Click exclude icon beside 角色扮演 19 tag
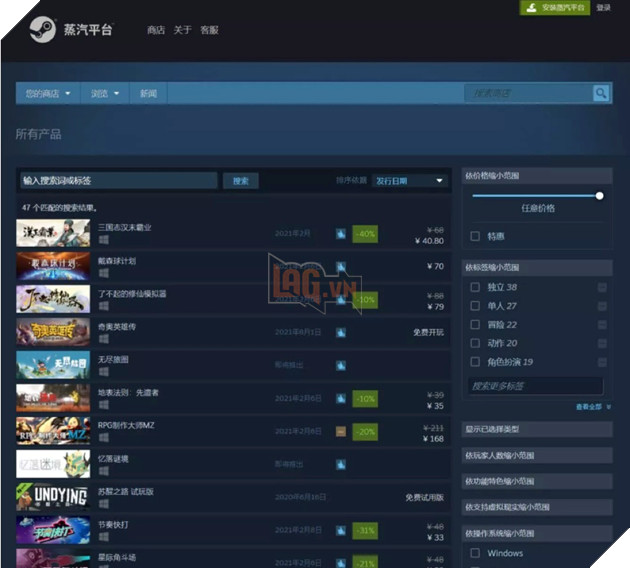The width and height of the screenshot is (630, 568). click(x=602, y=362)
